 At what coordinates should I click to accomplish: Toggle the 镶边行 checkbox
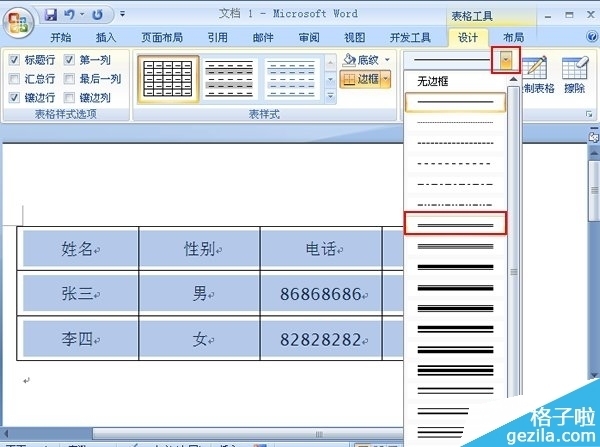click(14, 98)
